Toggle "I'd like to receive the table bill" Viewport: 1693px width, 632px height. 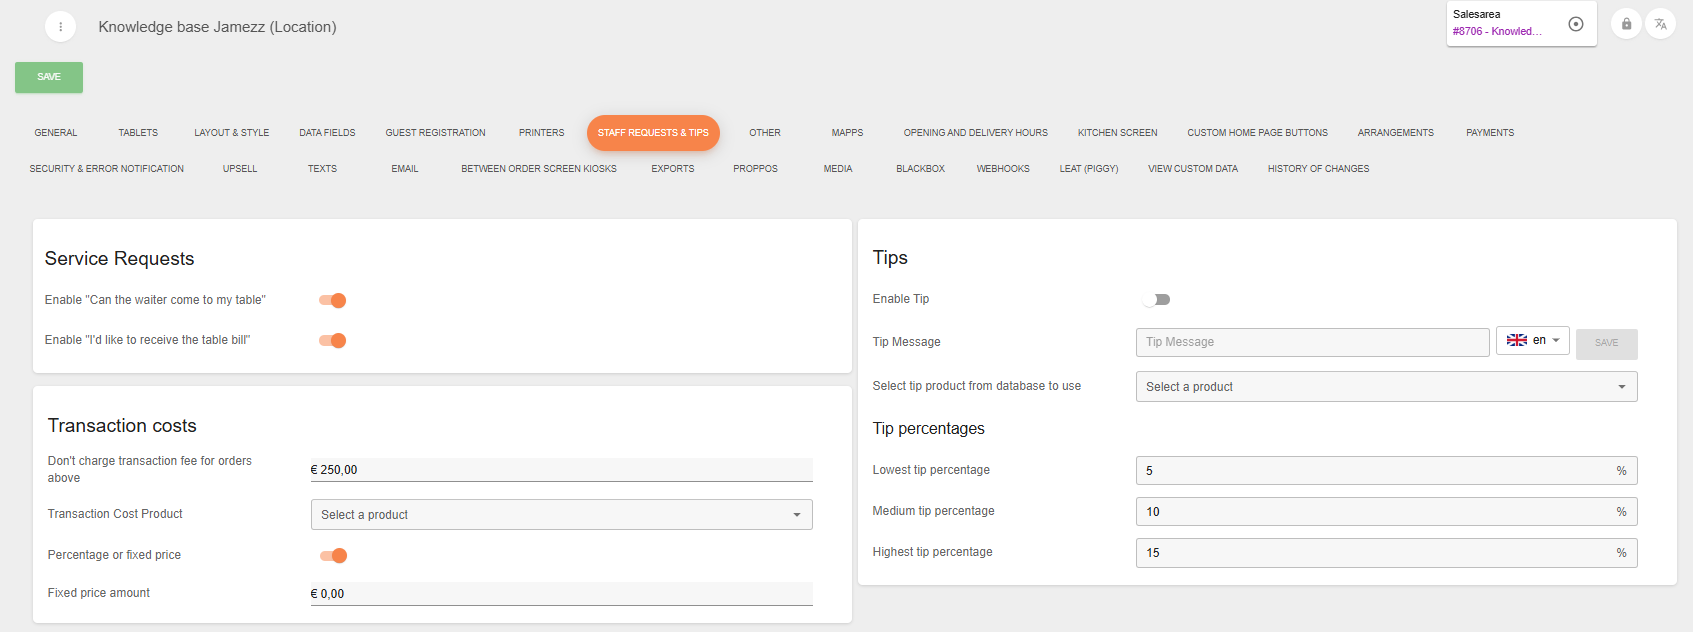coord(333,341)
